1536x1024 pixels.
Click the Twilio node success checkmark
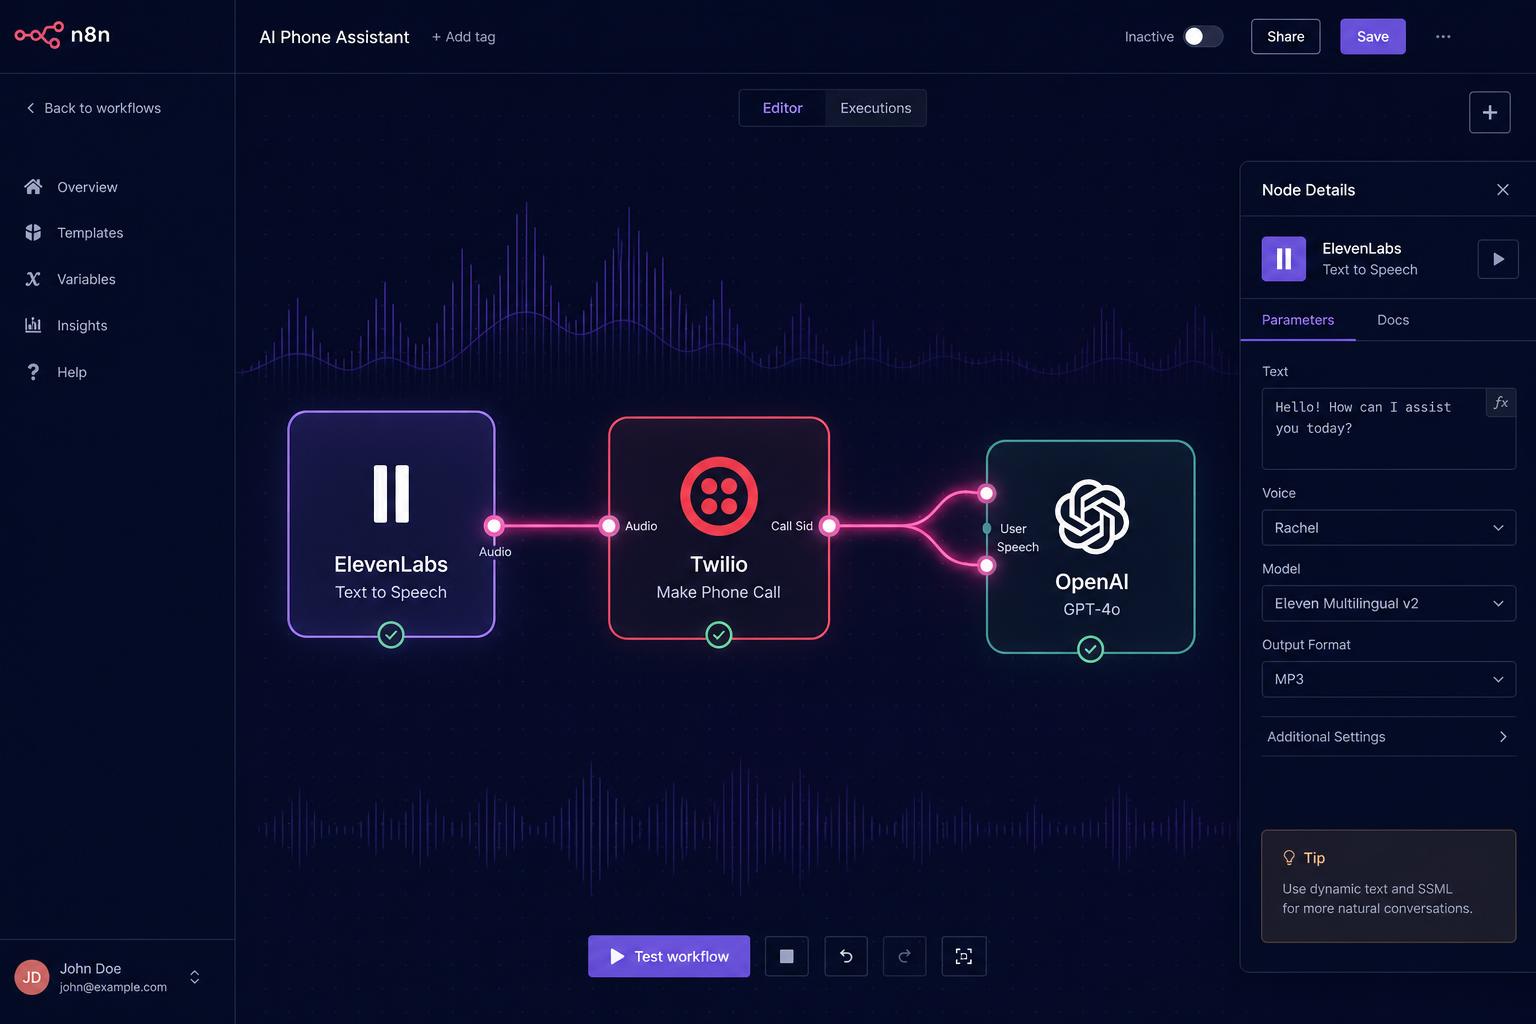point(718,635)
